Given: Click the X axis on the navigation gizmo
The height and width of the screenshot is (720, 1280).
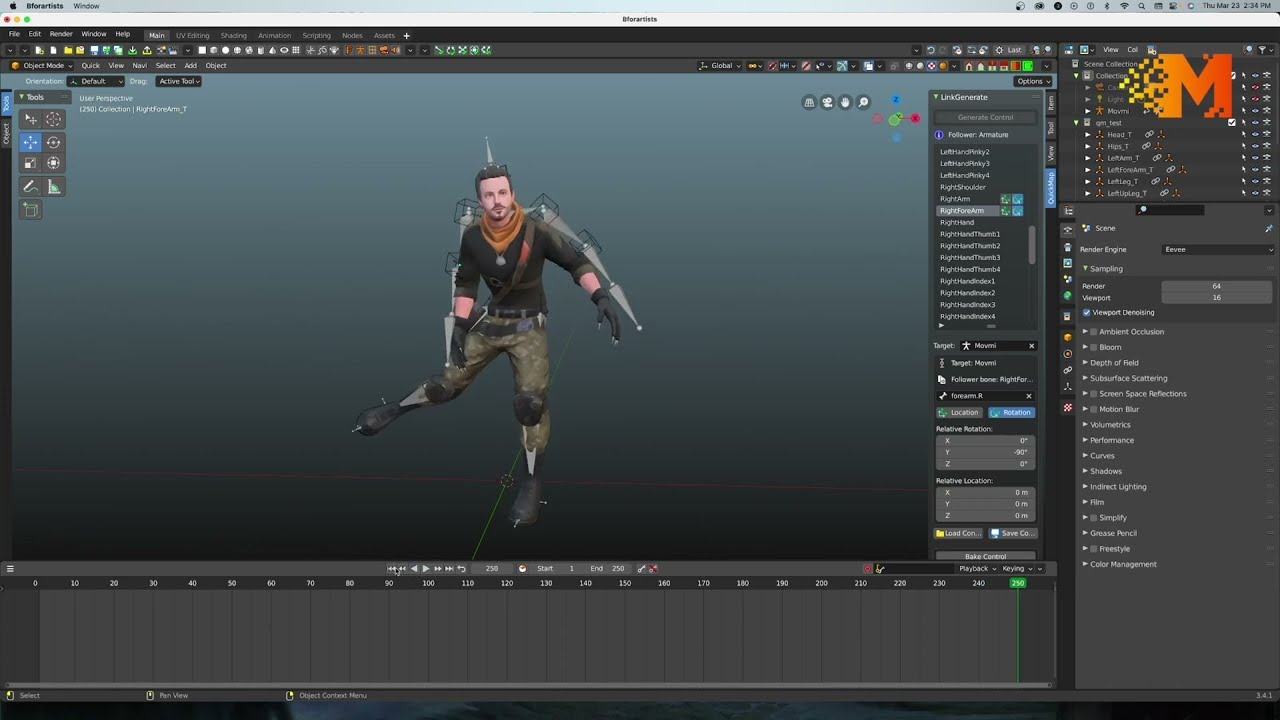Looking at the screenshot, I should [x=914, y=118].
